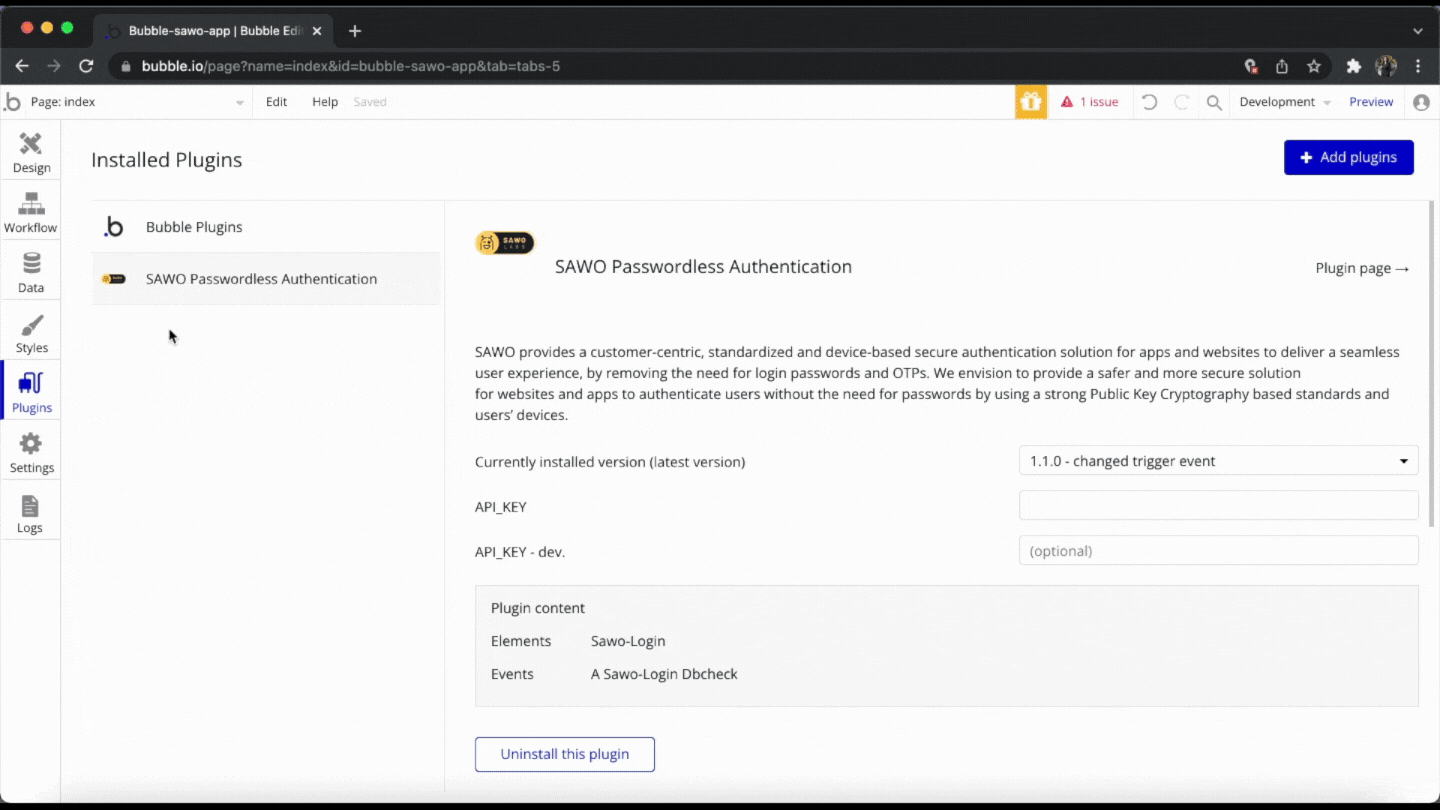The image size is (1440, 810).
Task: Expand the tab search chevron
Action: 1418,31
